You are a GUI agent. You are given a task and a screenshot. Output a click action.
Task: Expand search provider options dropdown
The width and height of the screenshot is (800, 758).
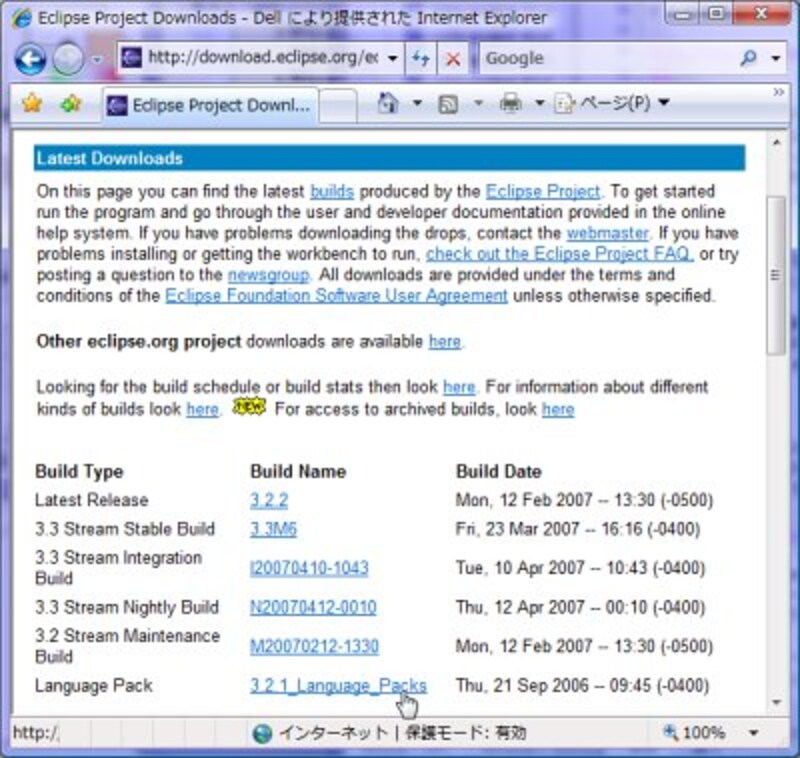pyautogui.click(x=776, y=58)
